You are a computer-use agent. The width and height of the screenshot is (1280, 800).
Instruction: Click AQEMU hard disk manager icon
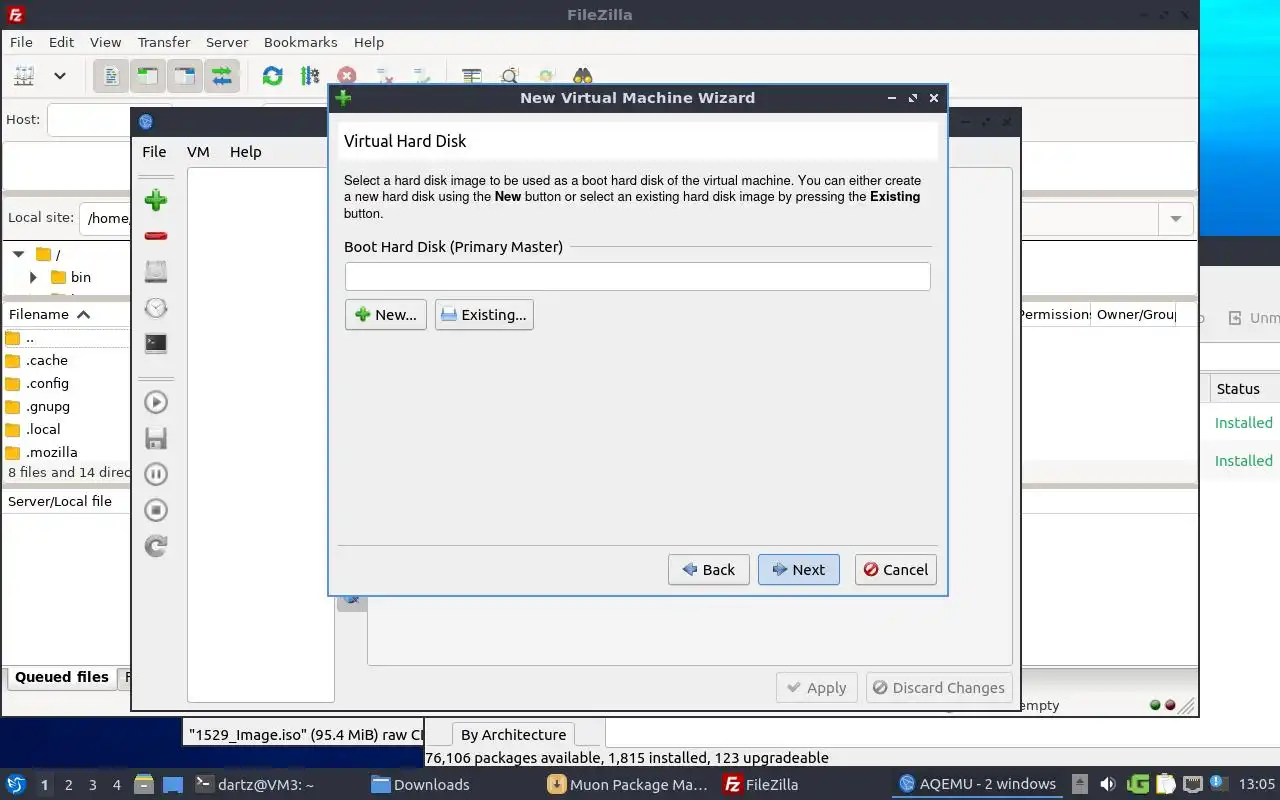coord(156,272)
